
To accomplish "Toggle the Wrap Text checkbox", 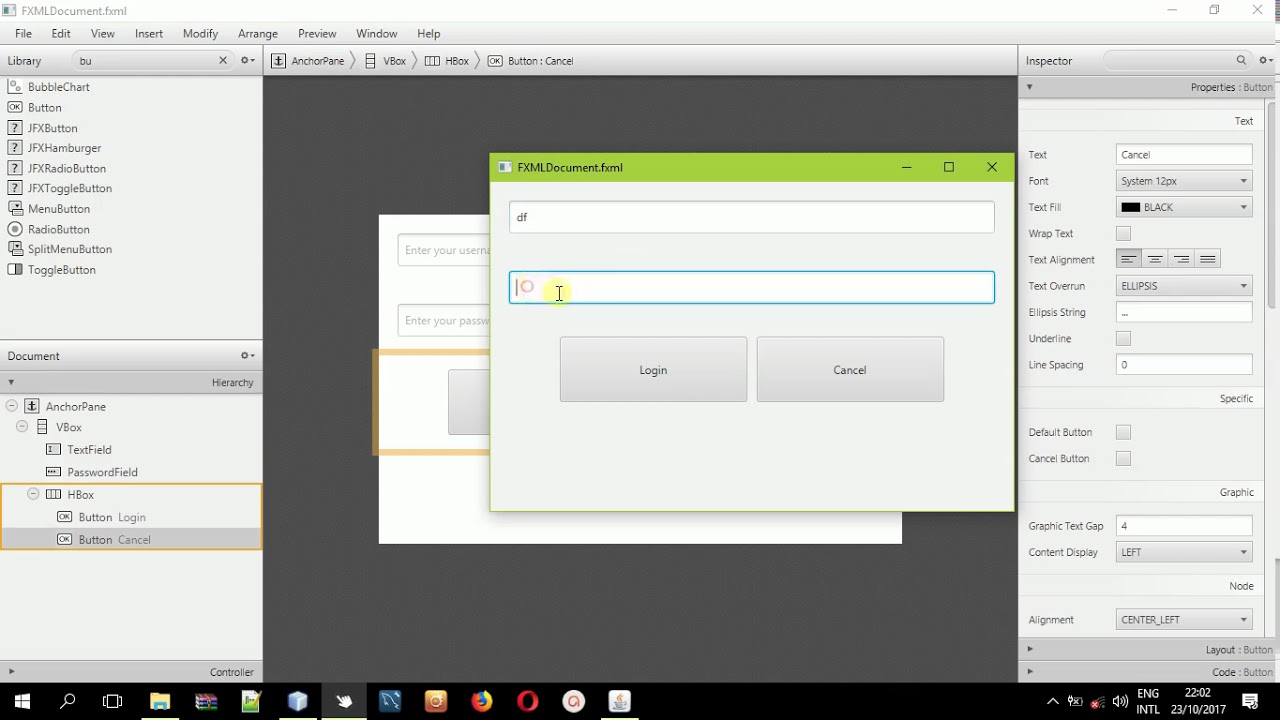I will coord(1123,233).
